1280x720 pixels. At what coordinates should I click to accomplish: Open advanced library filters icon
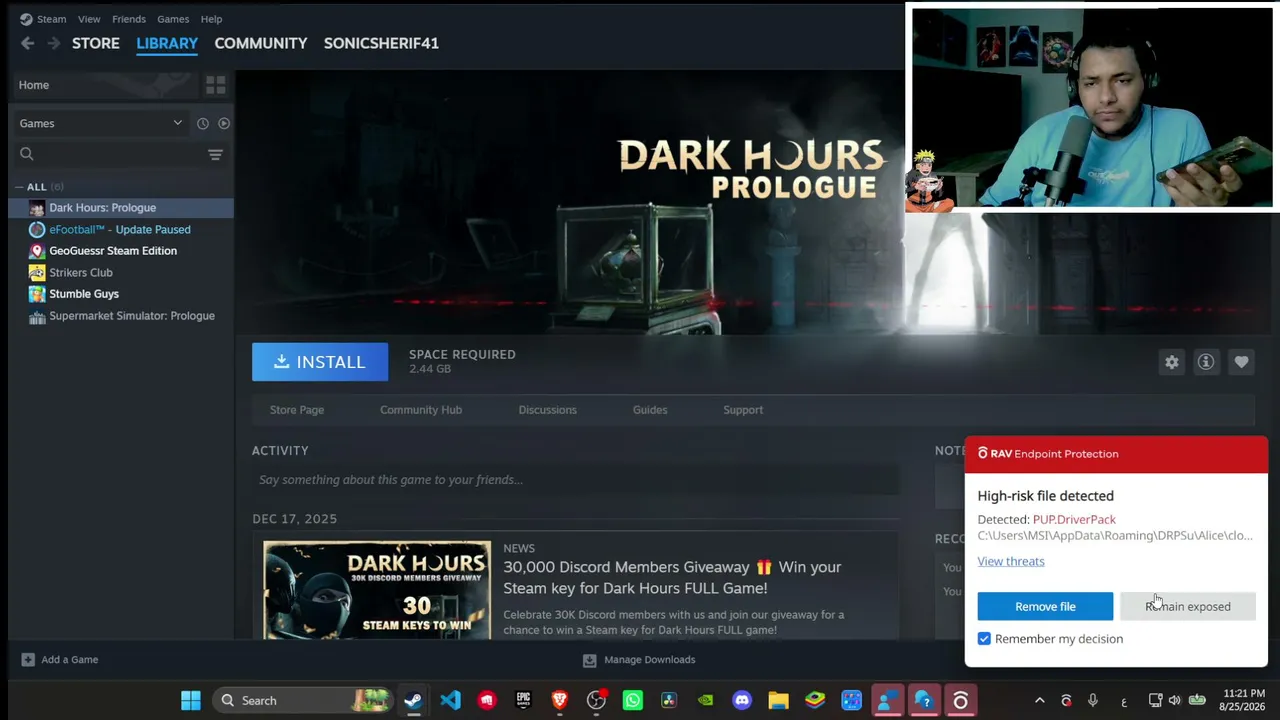pos(215,154)
